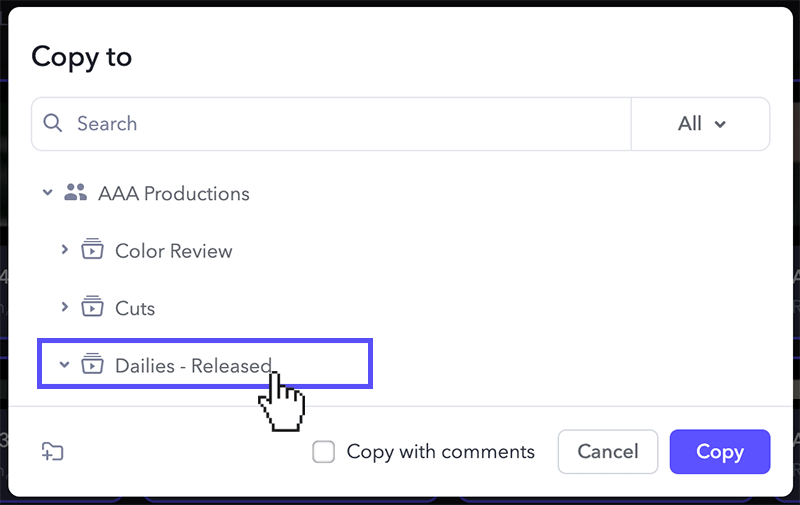The width and height of the screenshot is (800, 505).
Task: Click the Cuts project icon
Action: pos(92,306)
